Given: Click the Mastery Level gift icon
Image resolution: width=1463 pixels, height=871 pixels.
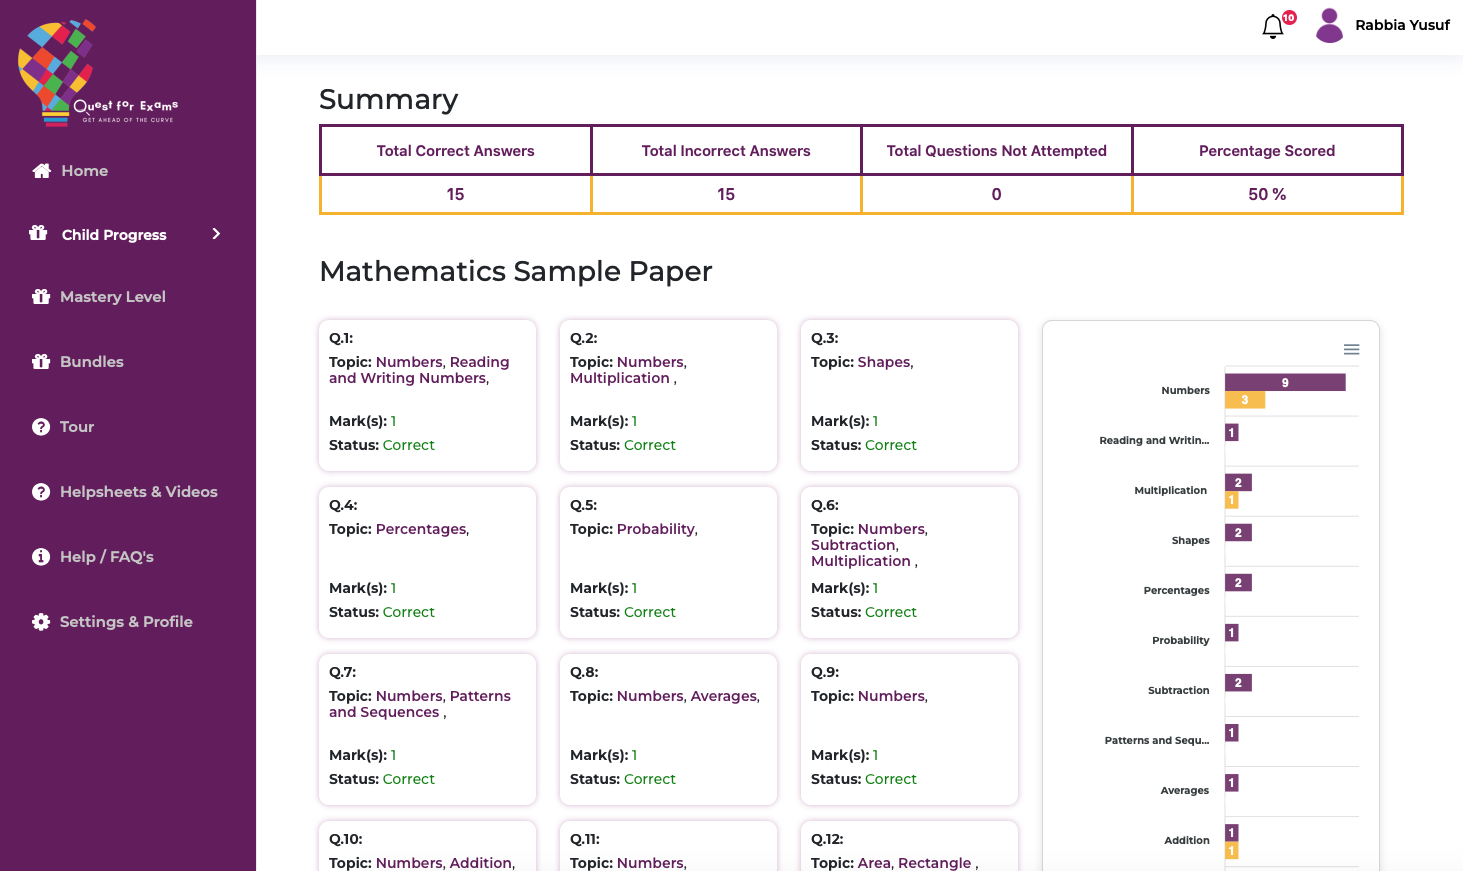Looking at the screenshot, I should click(41, 297).
